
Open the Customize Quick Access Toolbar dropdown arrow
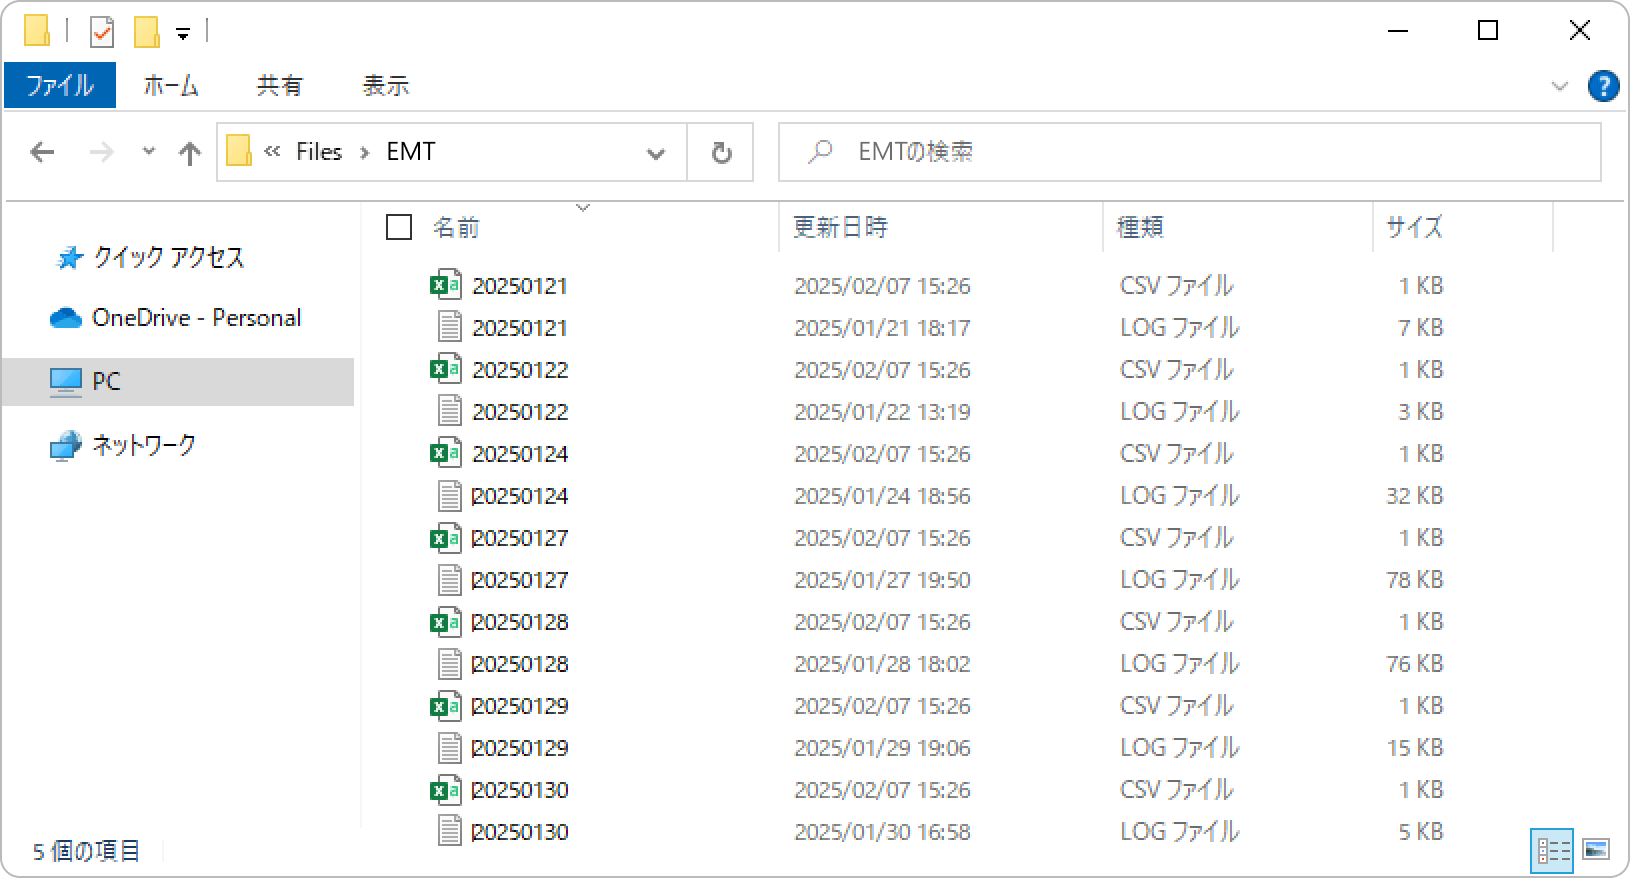click(x=183, y=34)
